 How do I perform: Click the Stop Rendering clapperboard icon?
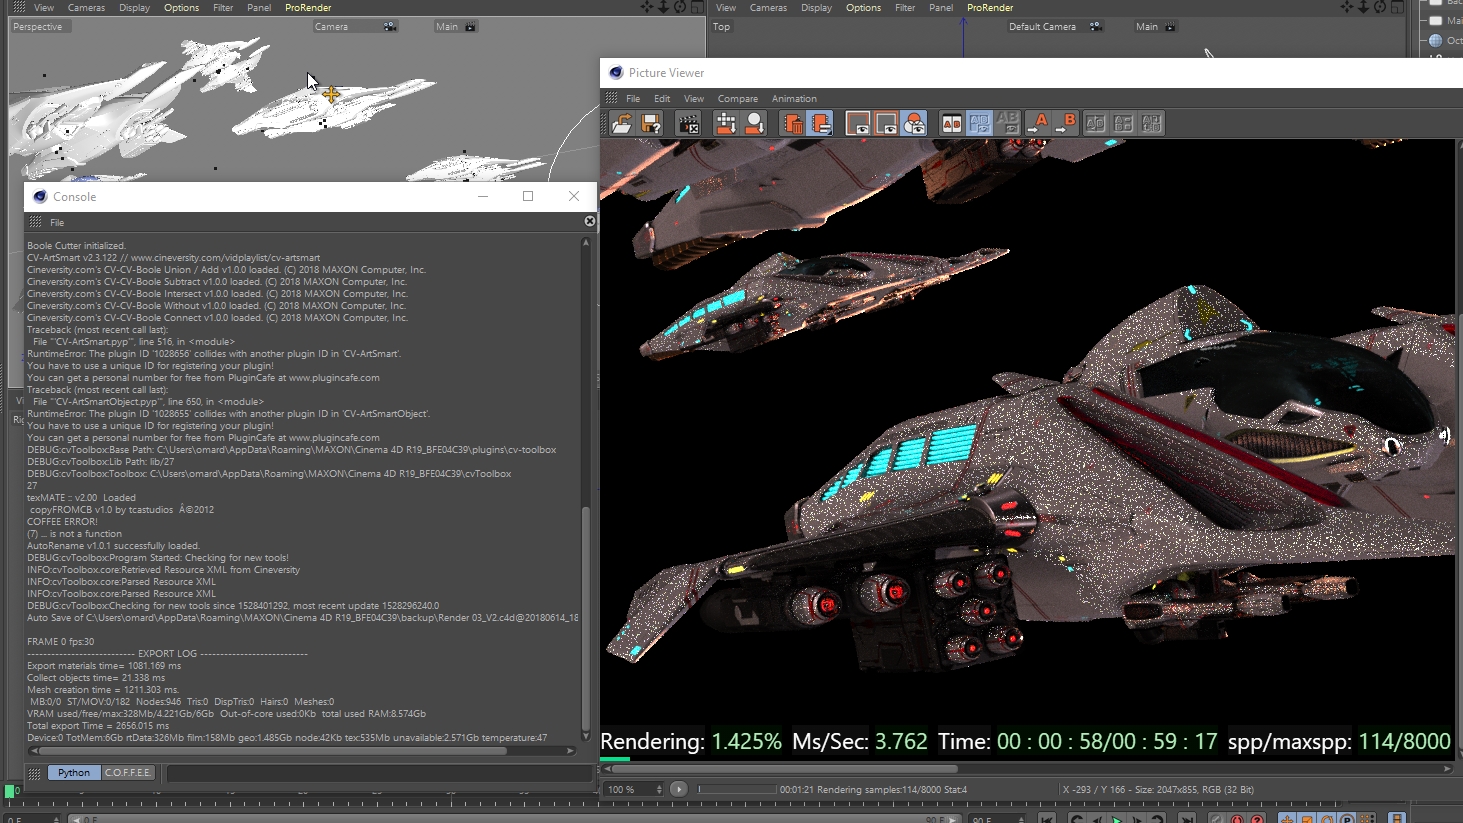coord(688,123)
